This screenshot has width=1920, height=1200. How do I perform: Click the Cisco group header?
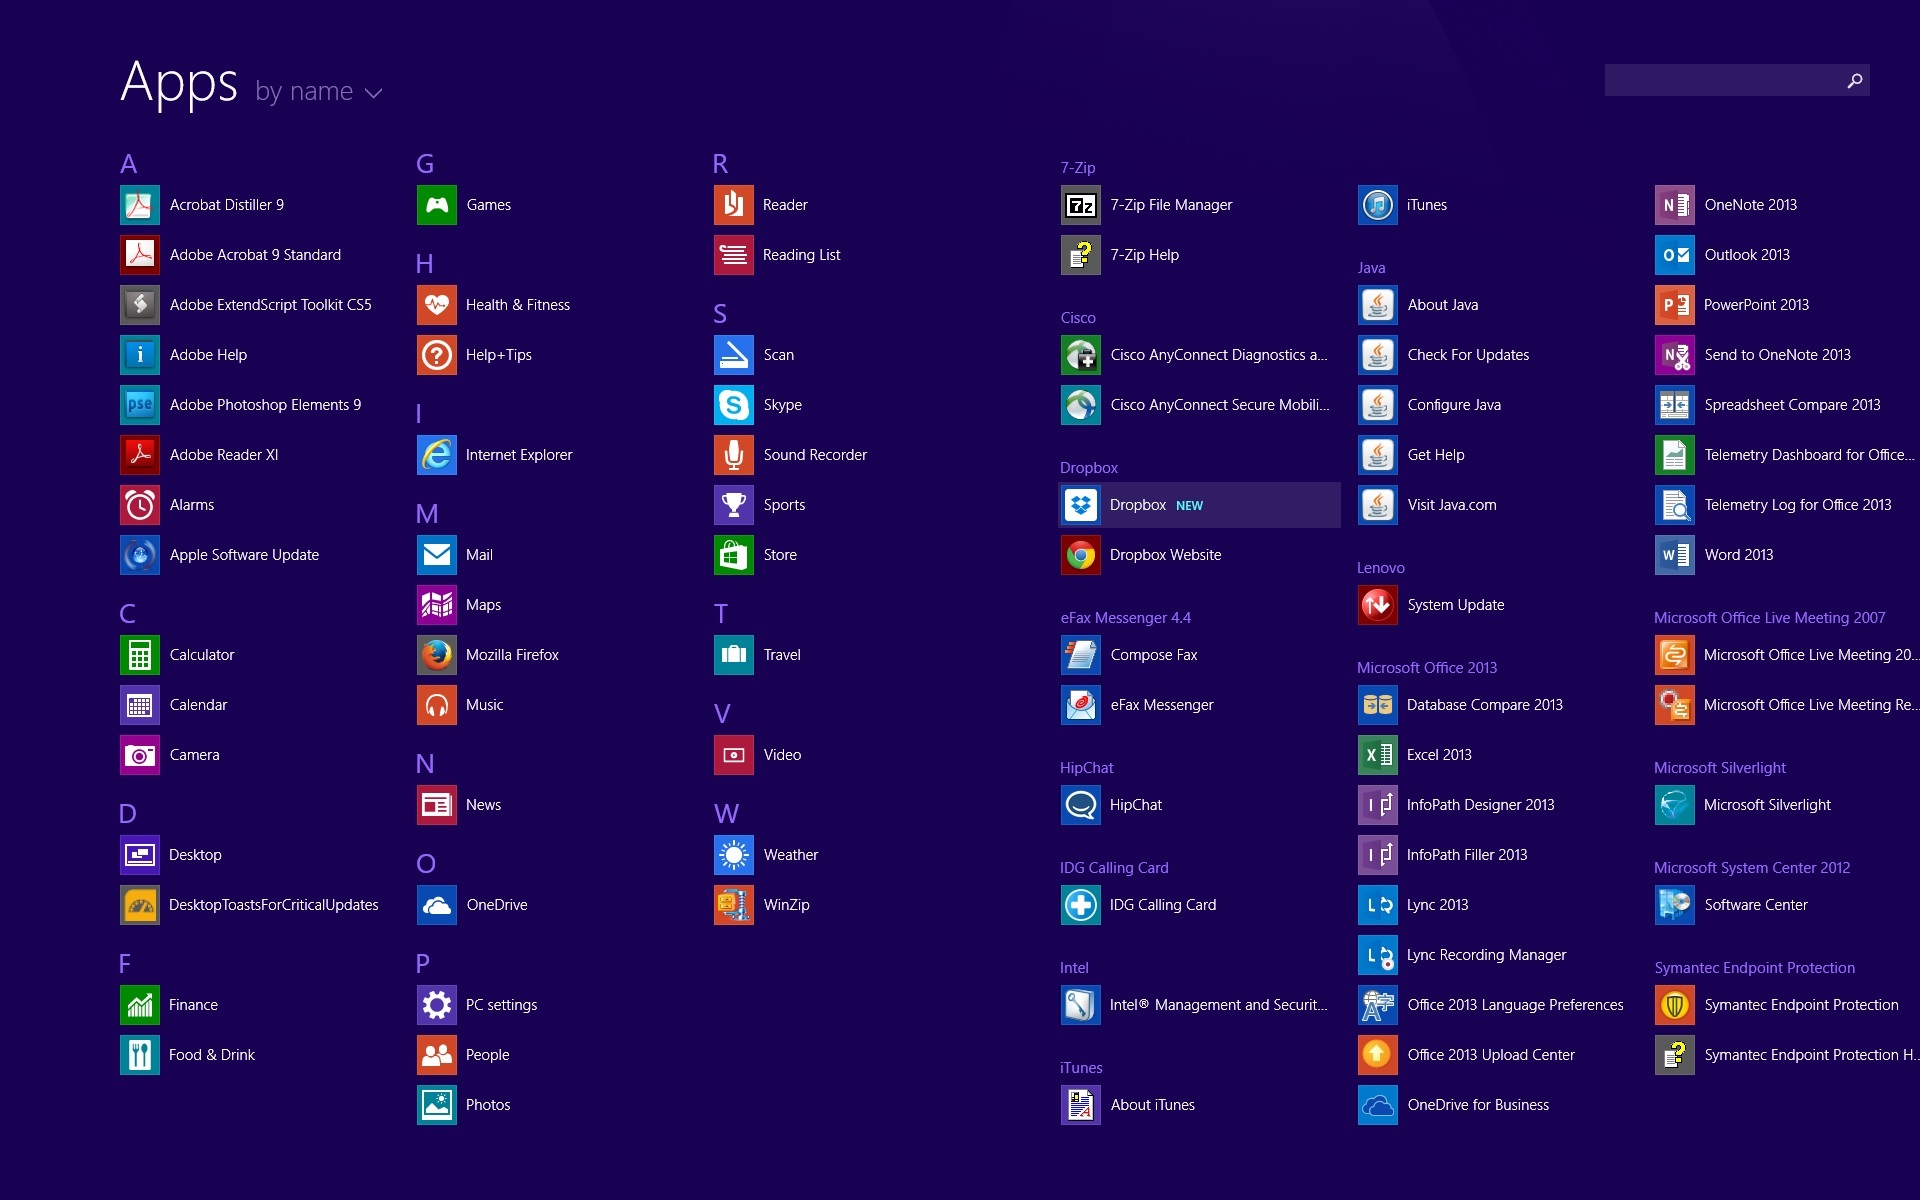click(1078, 318)
